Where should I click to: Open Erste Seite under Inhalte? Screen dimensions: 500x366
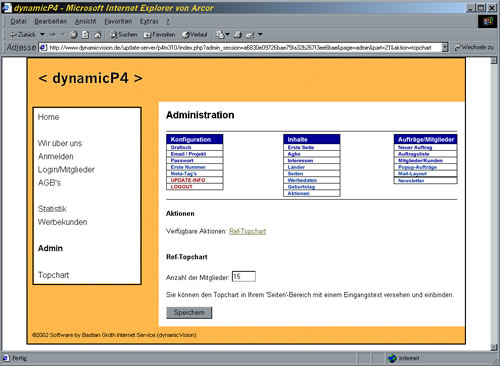(x=301, y=147)
